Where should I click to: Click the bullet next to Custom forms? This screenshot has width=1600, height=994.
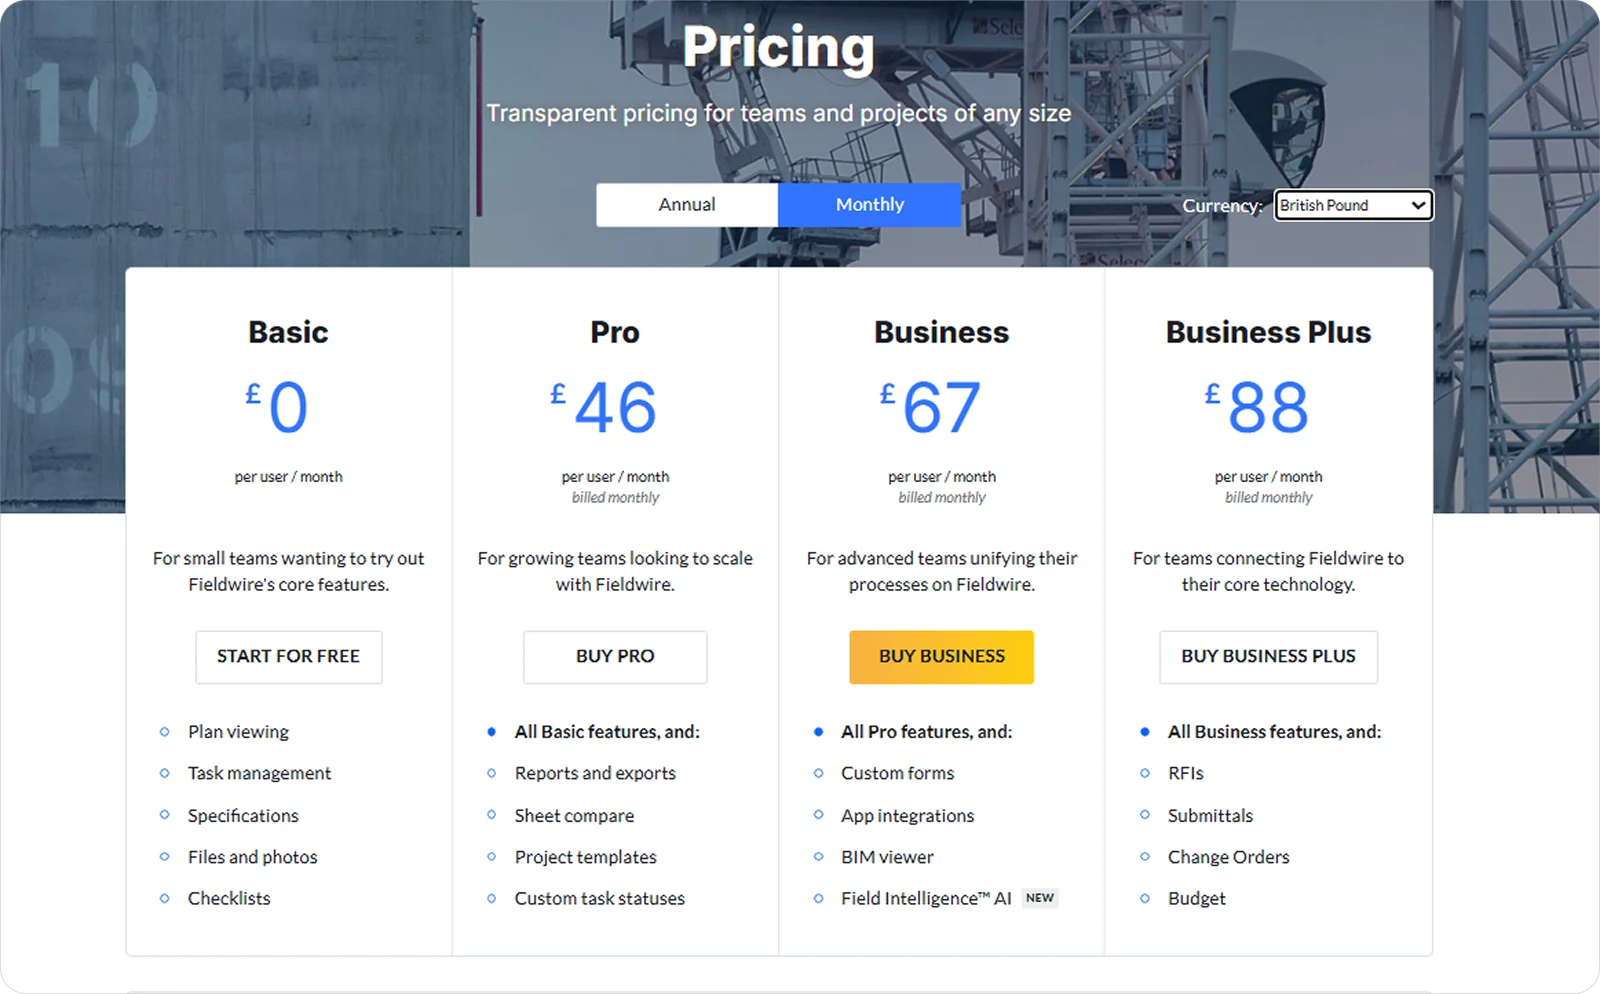pos(817,773)
